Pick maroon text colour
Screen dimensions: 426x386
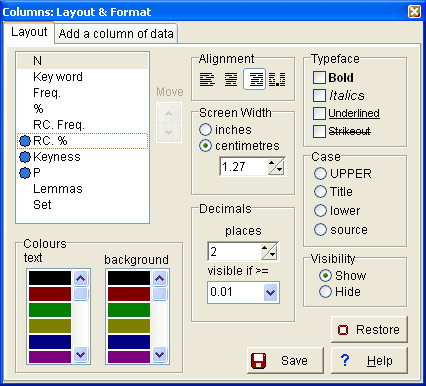point(50,294)
